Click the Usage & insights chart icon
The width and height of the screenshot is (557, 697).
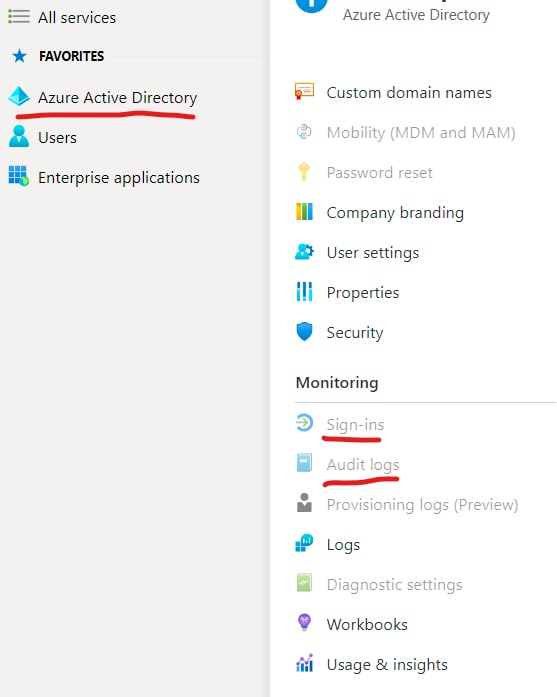tap(305, 663)
